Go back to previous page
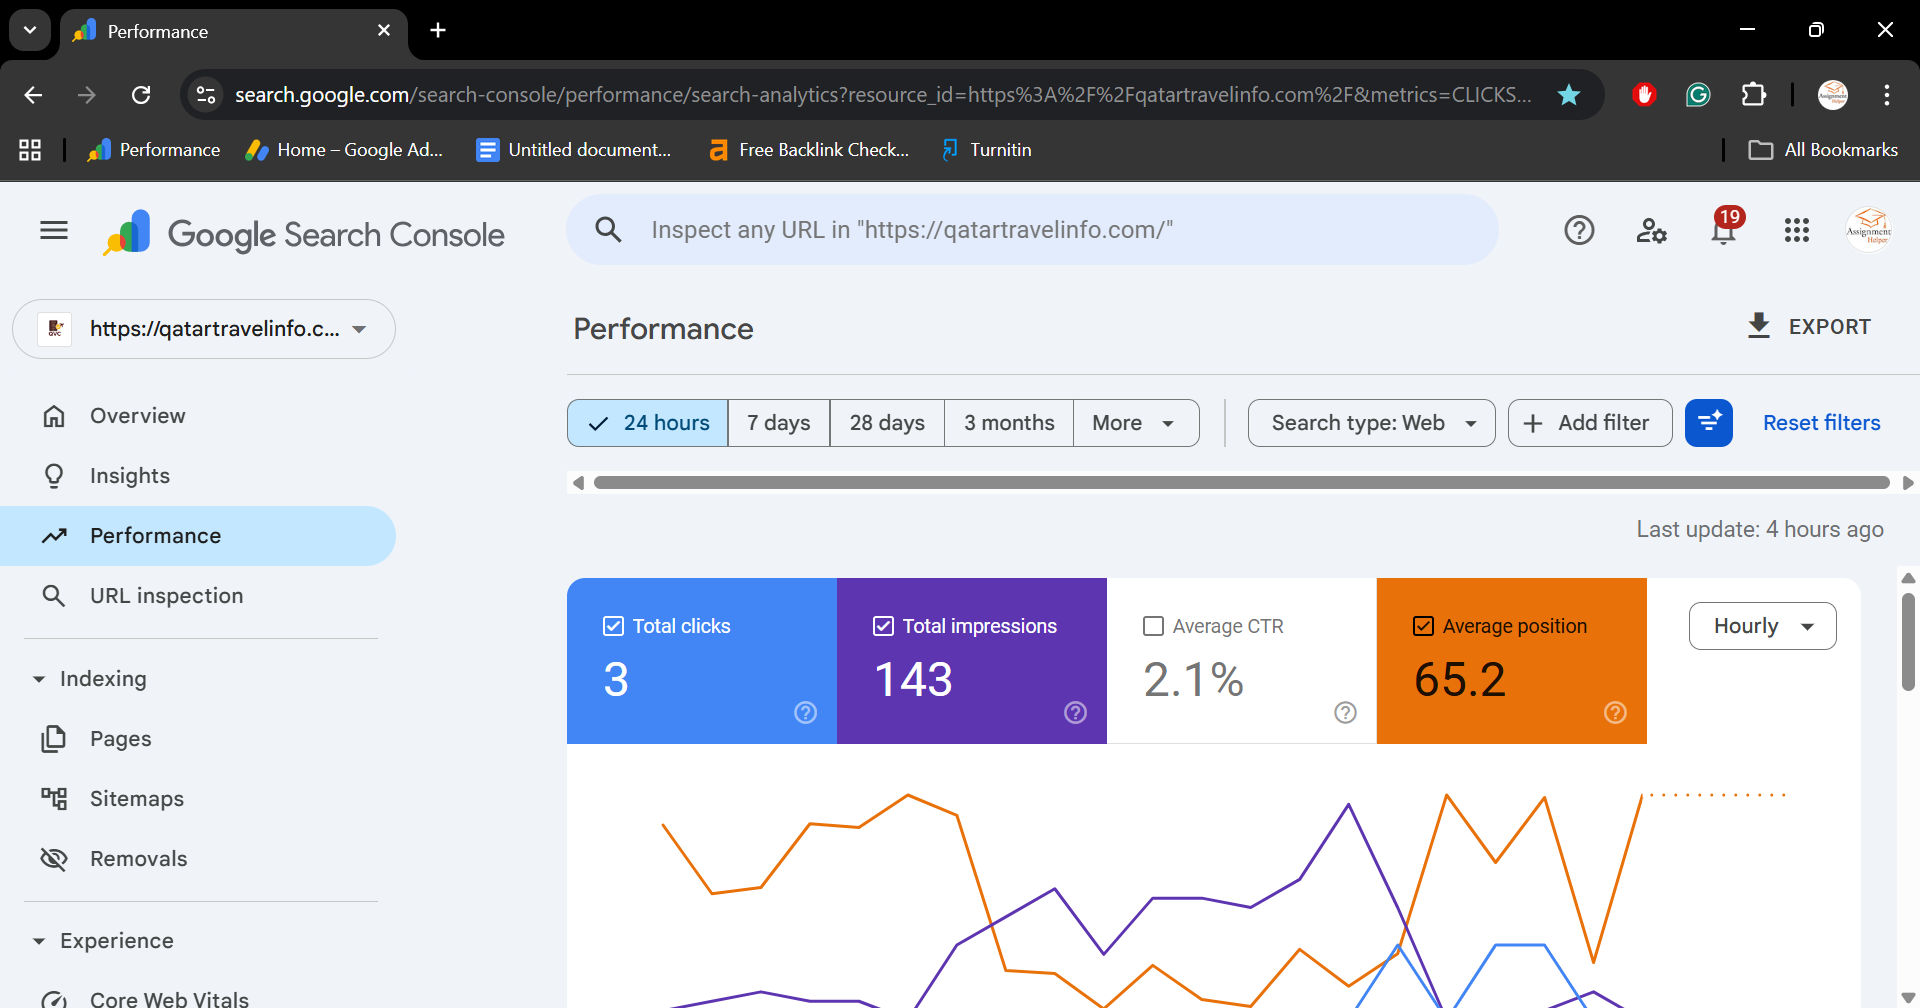 (33, 95)
